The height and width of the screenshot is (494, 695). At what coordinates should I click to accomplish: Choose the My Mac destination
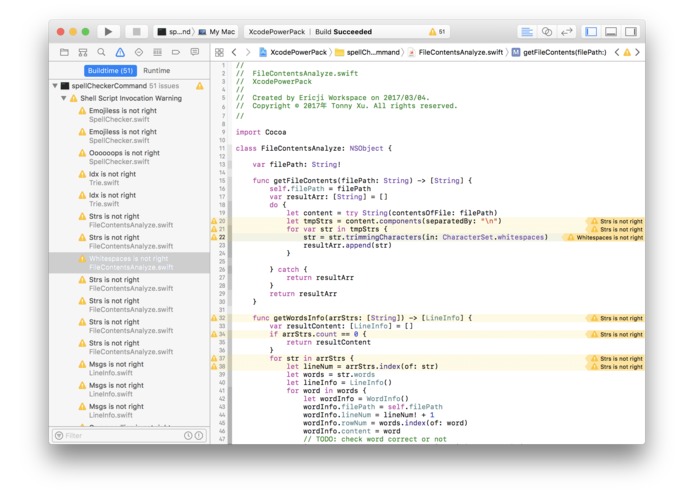[x=217, y=32]
